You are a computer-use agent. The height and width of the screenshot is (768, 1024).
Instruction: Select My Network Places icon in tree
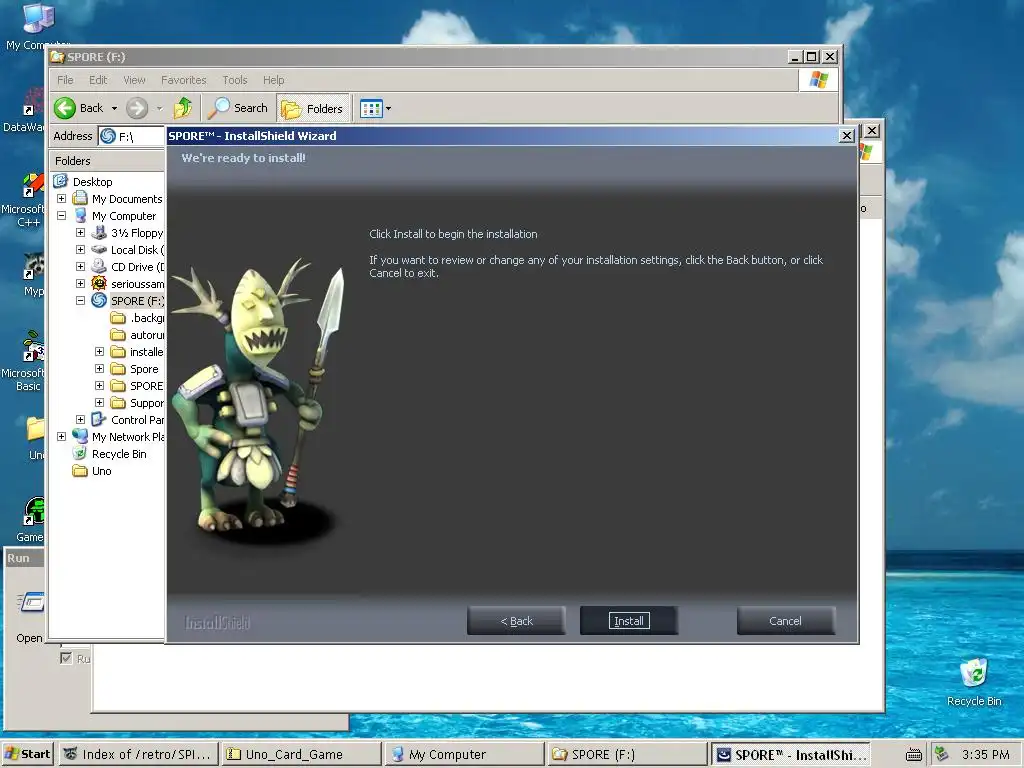tap(80, 436)
